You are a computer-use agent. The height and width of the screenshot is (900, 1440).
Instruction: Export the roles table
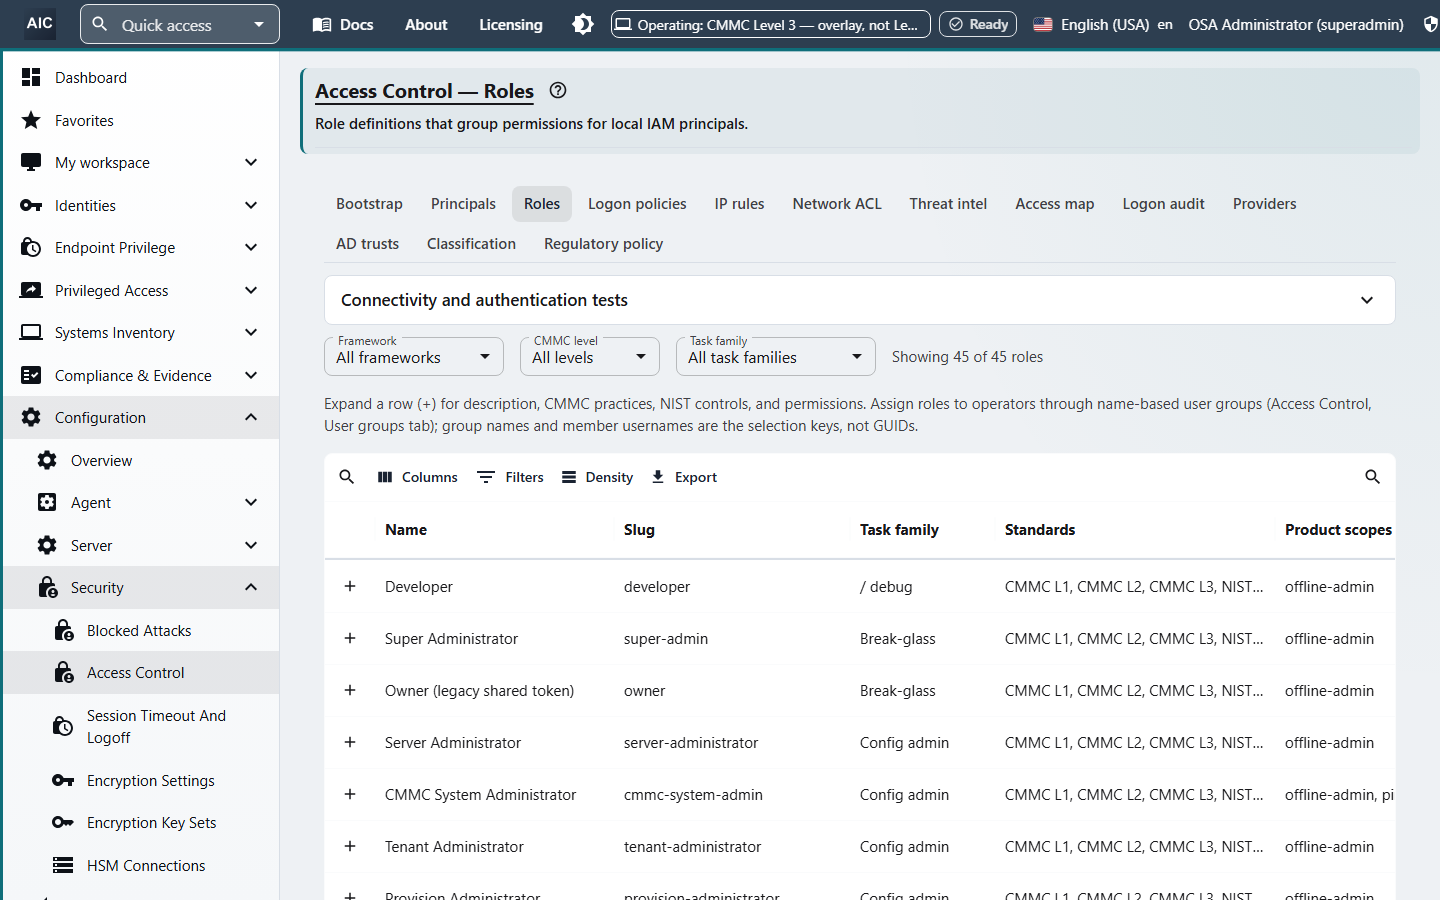point(684,477)
